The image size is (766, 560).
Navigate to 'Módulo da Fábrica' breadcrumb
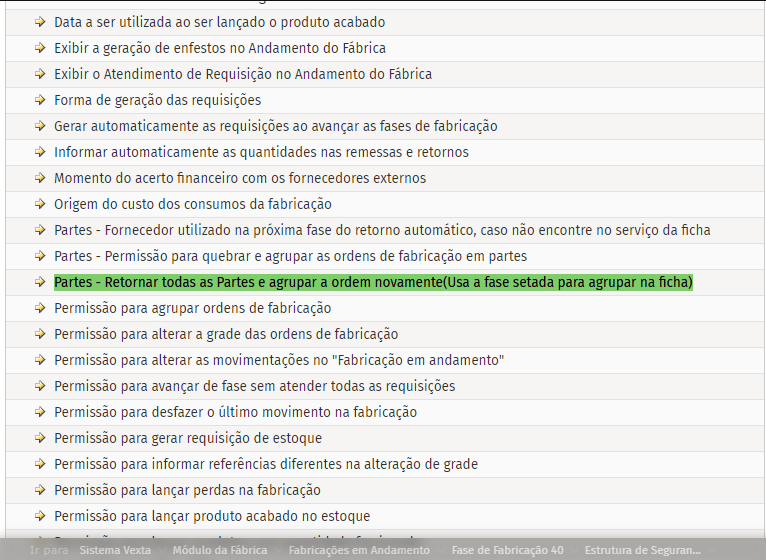point(220,550)
